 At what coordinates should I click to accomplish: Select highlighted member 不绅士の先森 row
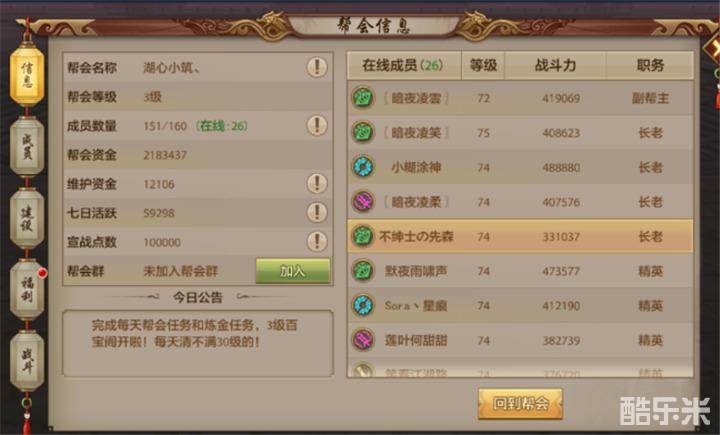[520, 236]
